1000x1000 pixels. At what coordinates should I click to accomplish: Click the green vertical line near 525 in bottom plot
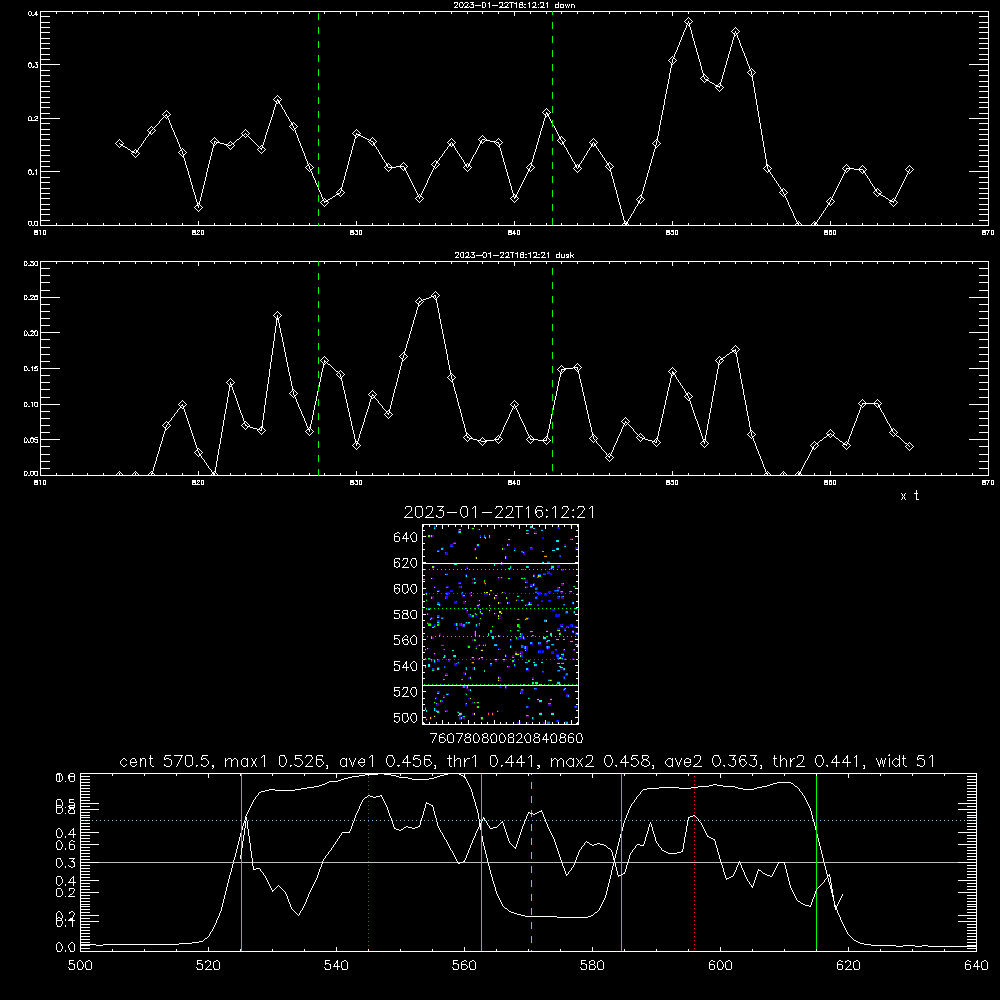coord(241,862)
